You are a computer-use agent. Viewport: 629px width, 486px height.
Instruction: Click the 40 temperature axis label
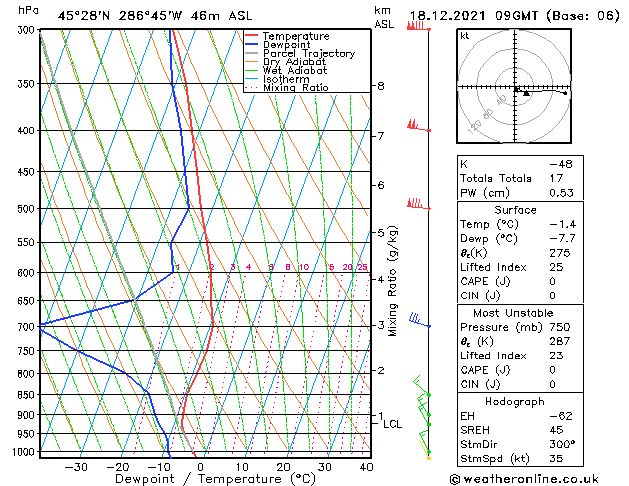point(366,467)
